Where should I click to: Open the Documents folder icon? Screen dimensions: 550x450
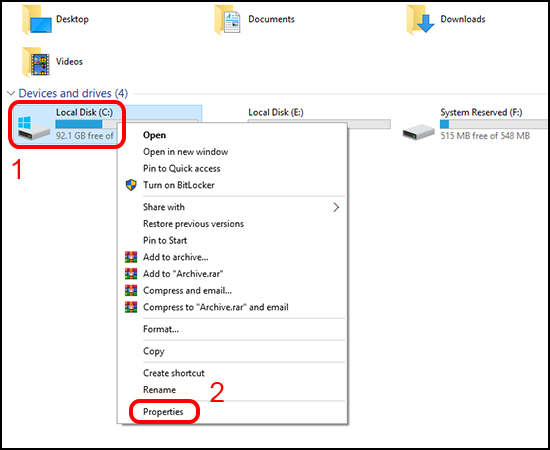(x=228, y=20)
